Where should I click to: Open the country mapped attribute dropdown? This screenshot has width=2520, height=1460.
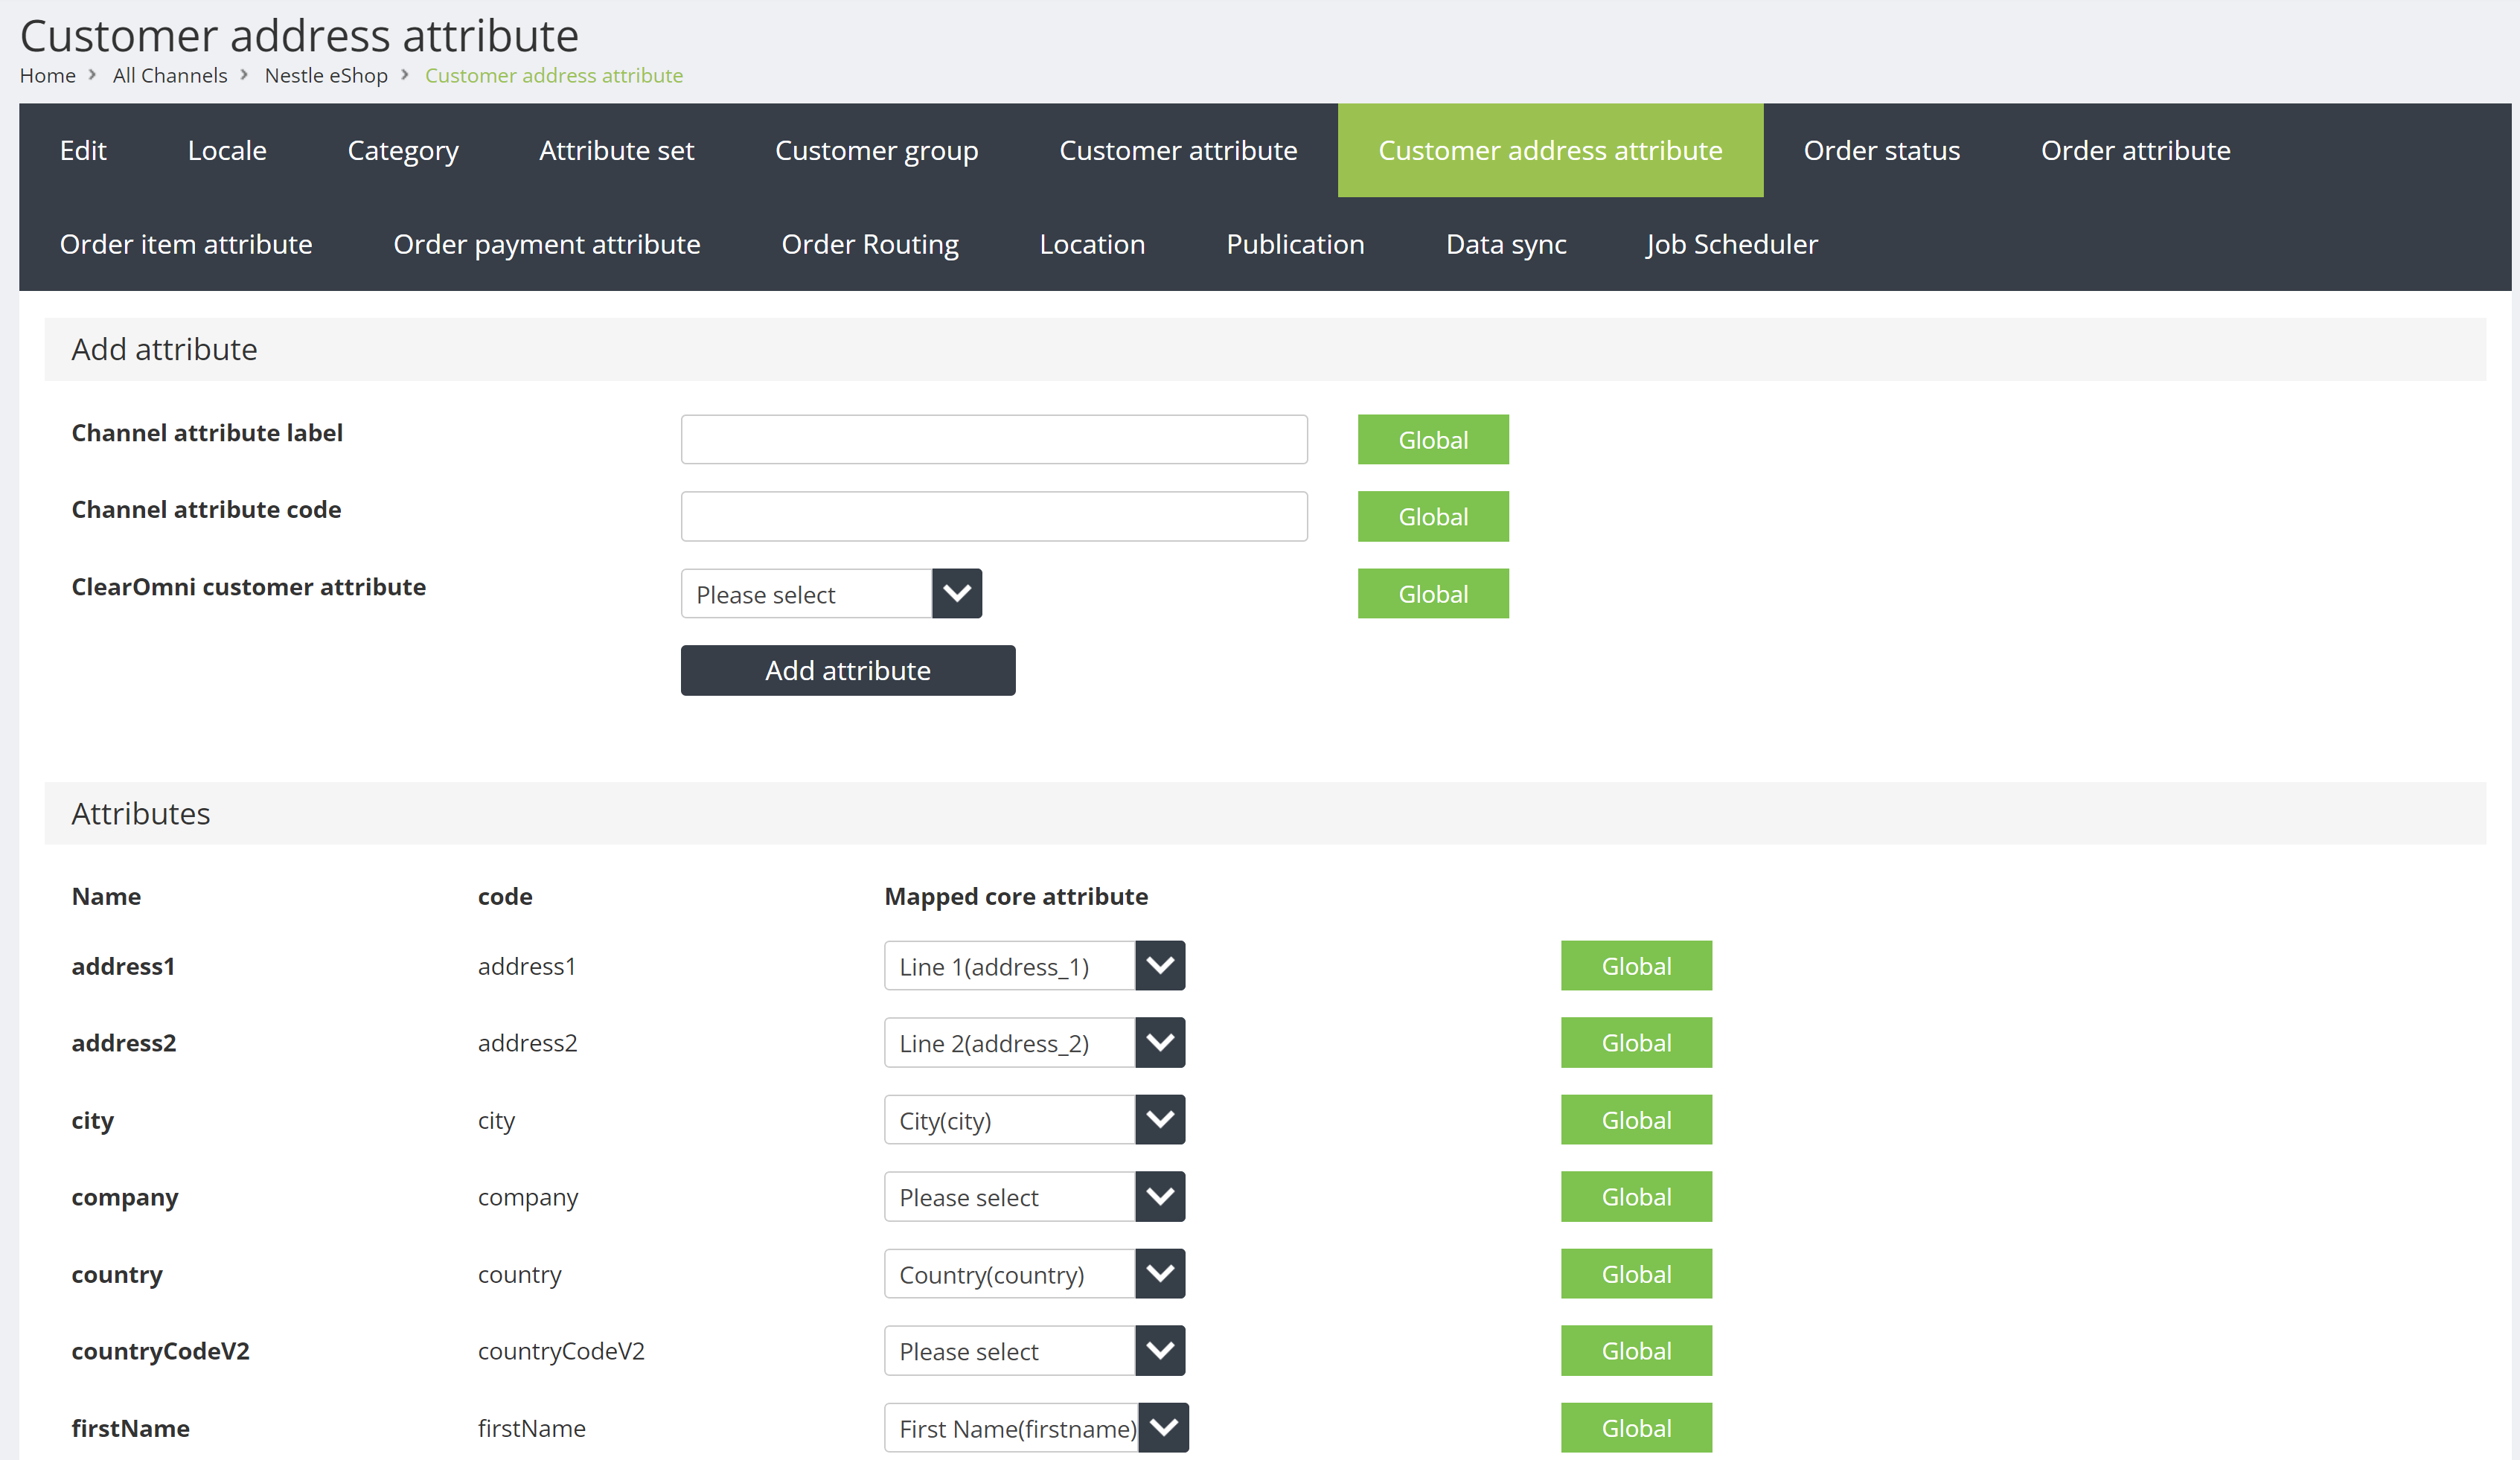point(1034,1274)
